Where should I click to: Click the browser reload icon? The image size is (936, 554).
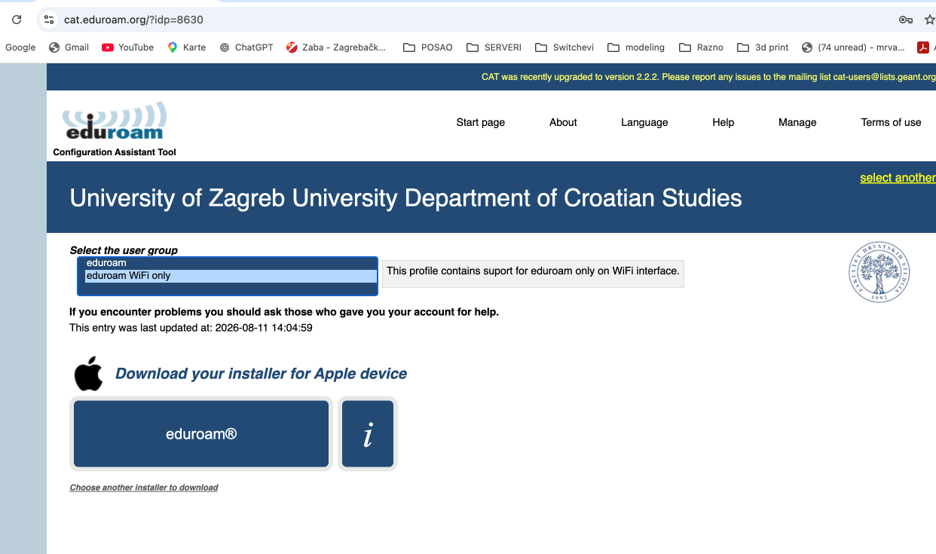coord(17,20)
